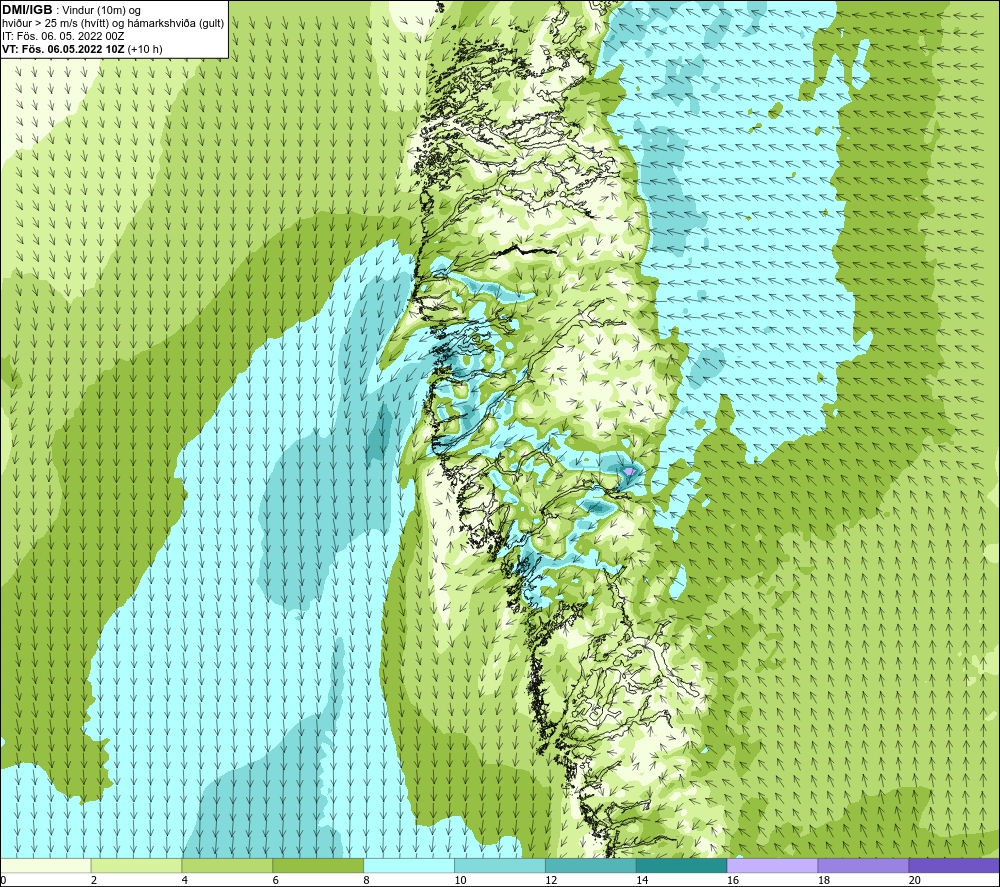This screenshot has height=887, width=1000.
Task: Click the legend scale label '14'
Action: tap(642, 880)
